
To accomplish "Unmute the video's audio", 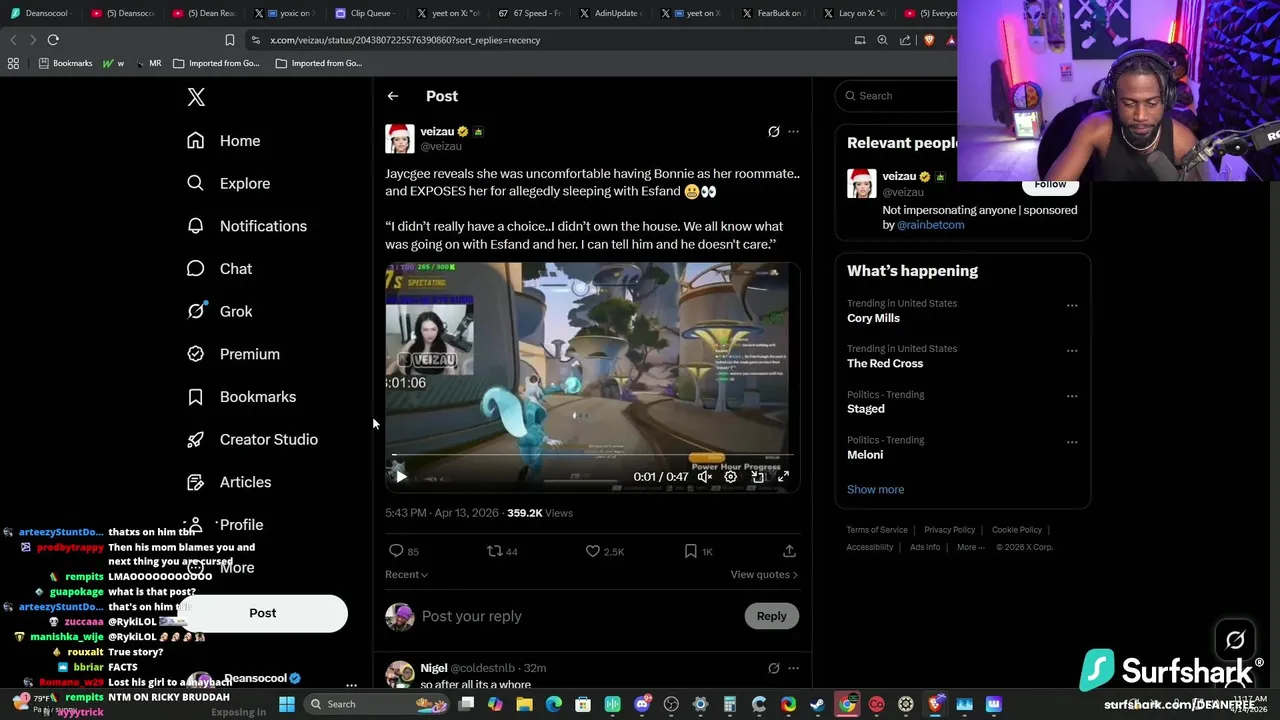I will pyautogui.click(x=705, y=477).
